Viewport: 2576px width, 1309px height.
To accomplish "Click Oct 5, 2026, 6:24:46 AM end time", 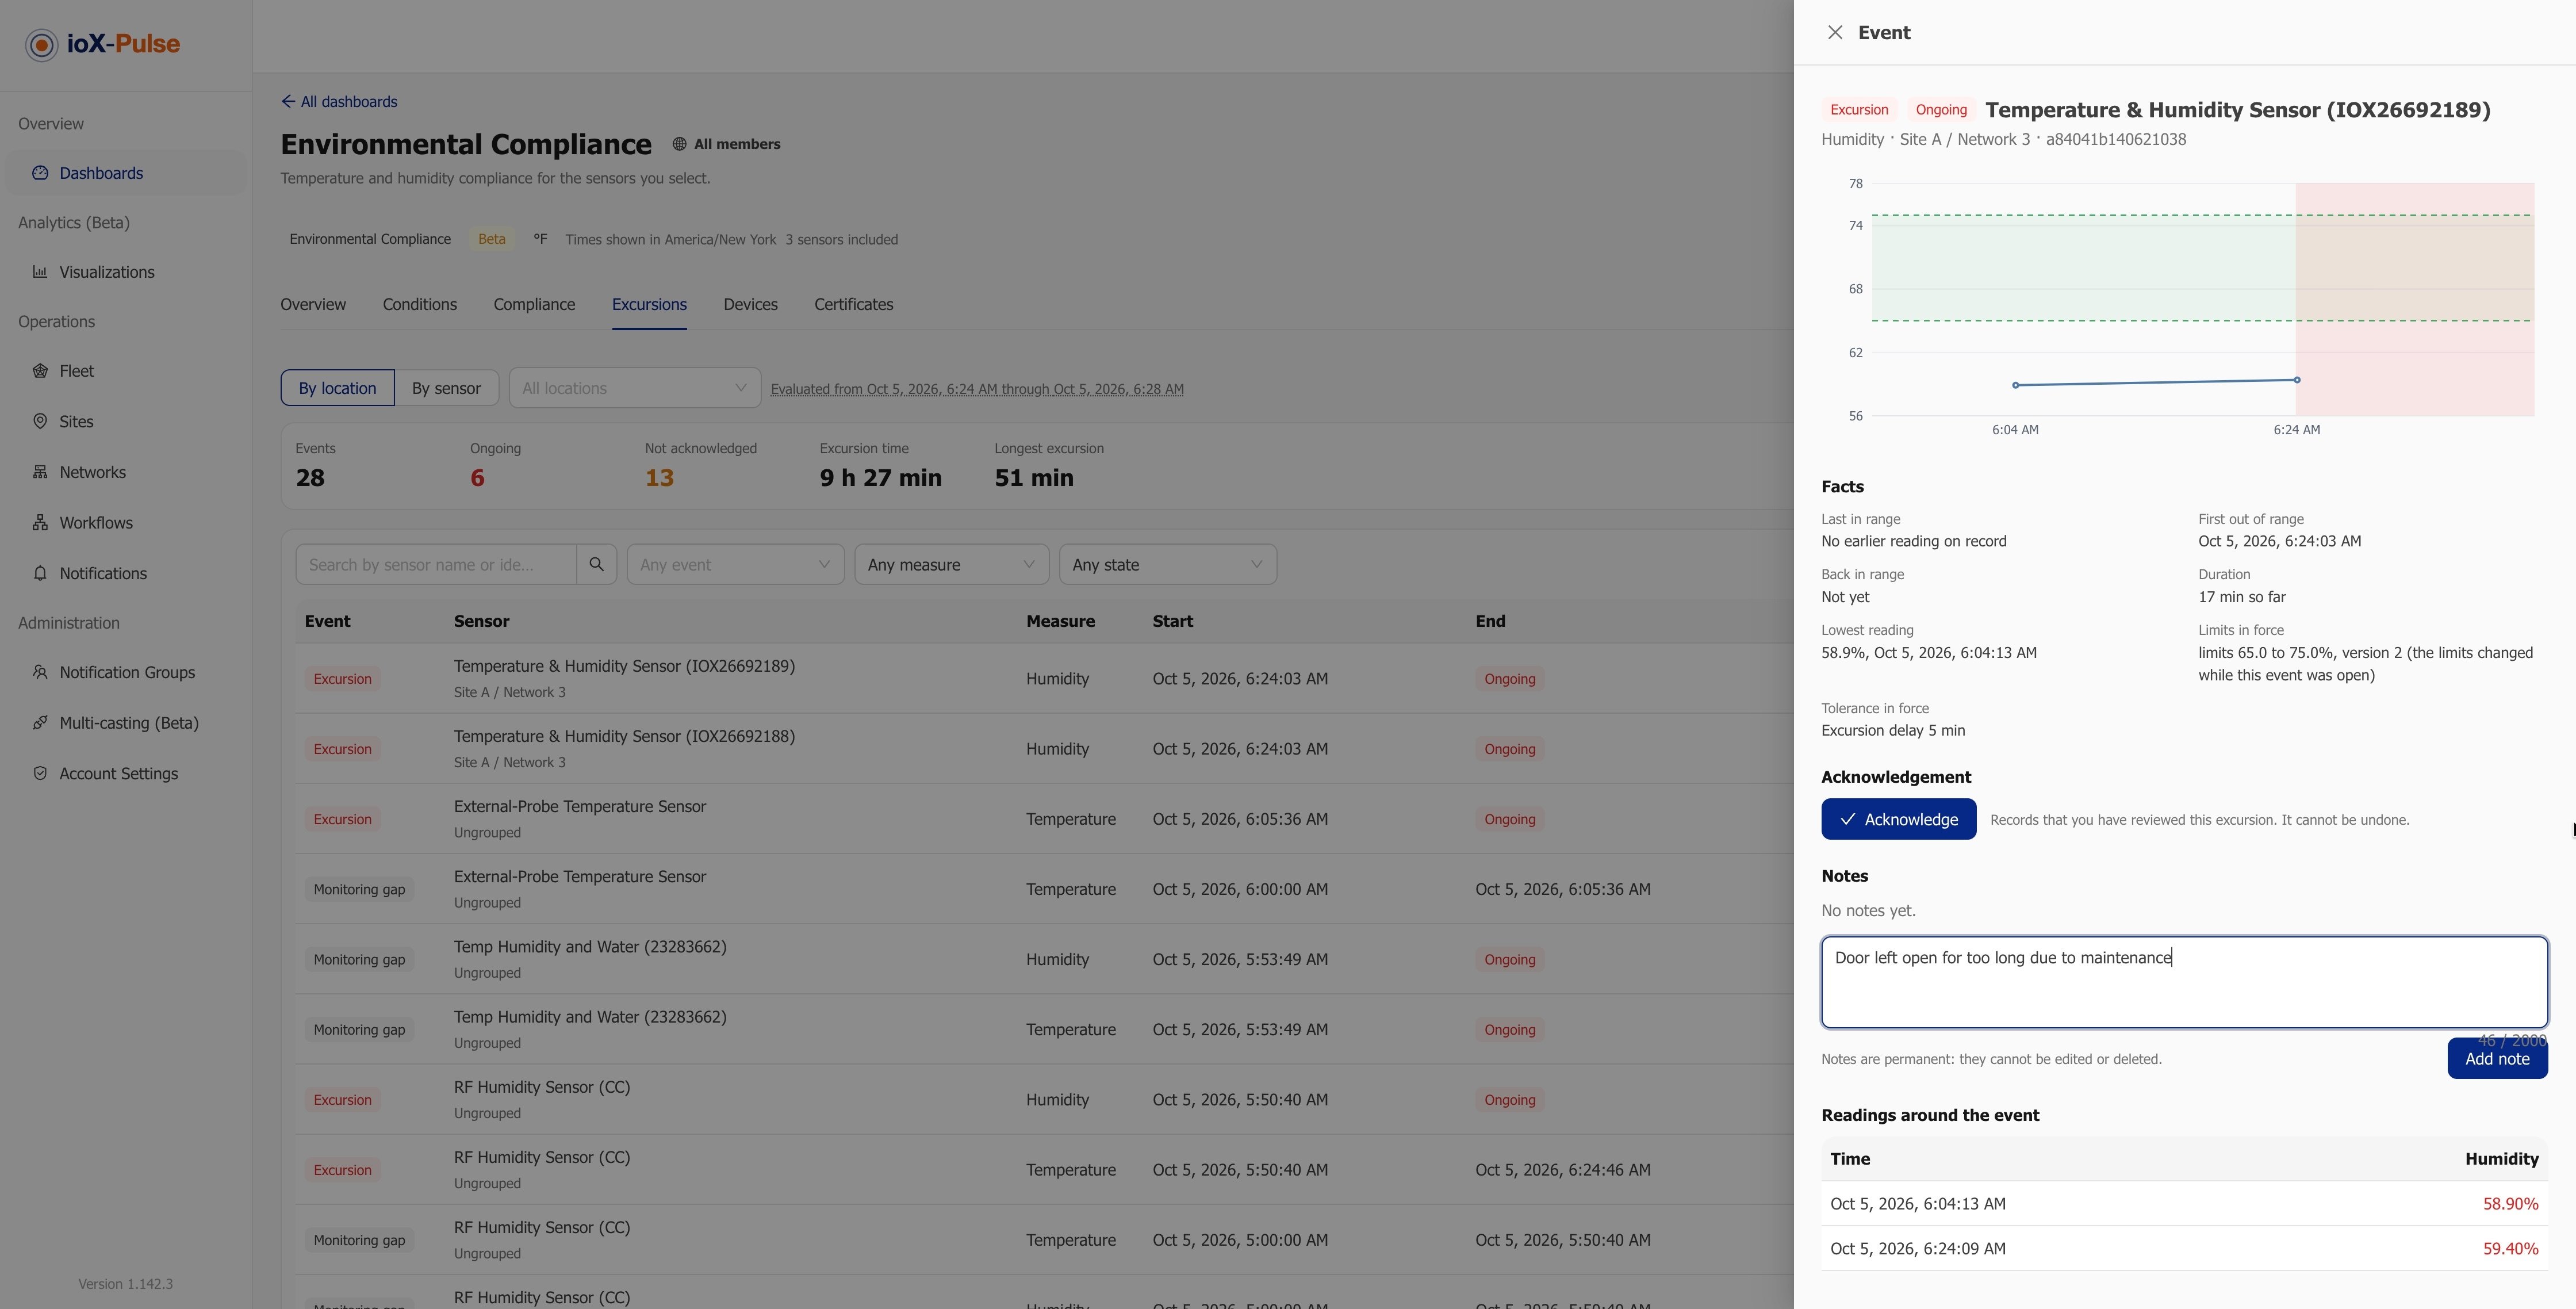I will (1562, 1170).
